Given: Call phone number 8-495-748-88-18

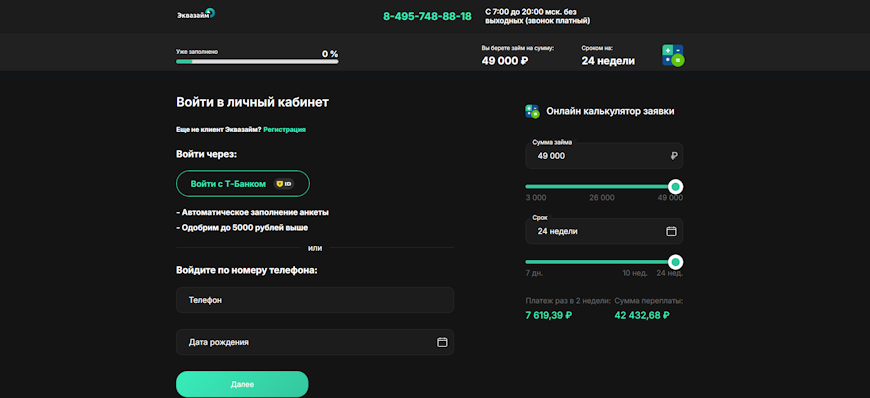Looking at the screenshot, I should pyautogui.click(x=427, y=16).
